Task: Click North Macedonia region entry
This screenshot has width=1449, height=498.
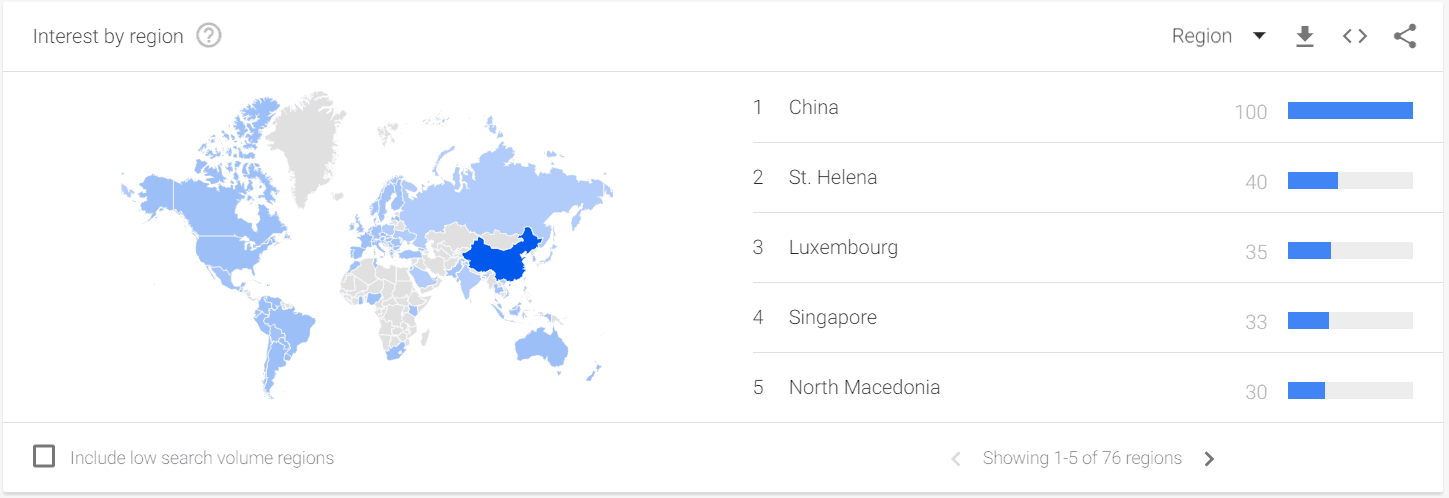Action: pos(864,387)
